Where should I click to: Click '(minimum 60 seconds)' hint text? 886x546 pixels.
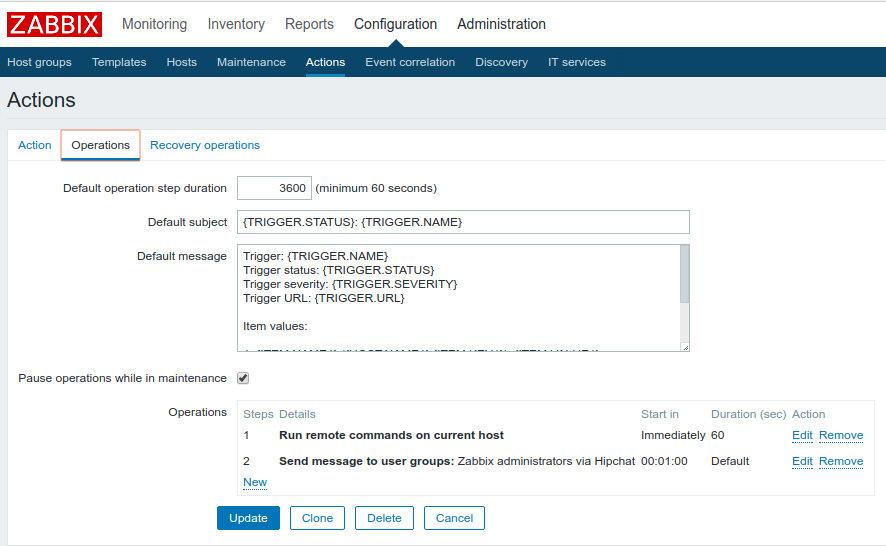376,188
